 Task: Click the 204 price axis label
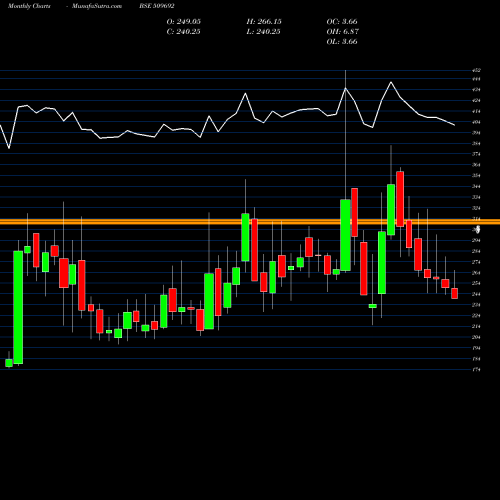click(x=476, y=337)
